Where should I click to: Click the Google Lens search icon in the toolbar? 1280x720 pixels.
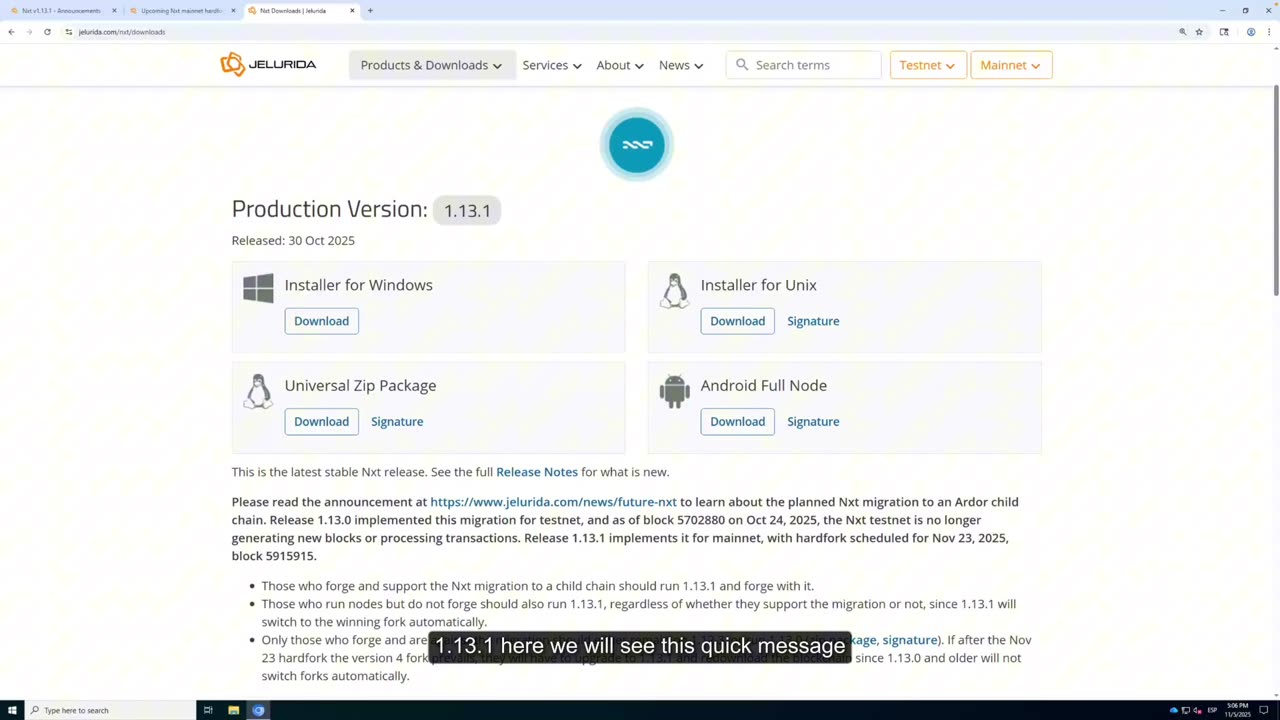click(1224, 32)
